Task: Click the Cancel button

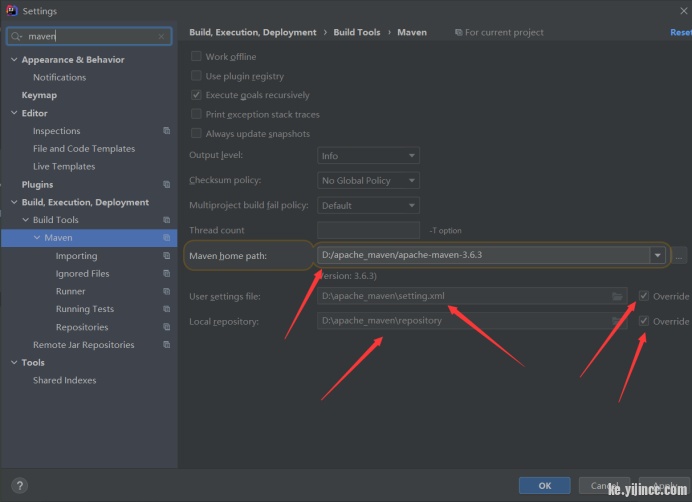Action: tap(605, 486)
